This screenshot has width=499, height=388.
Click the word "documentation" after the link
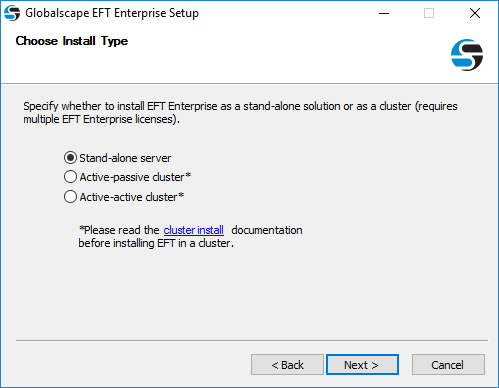[267, 230]
